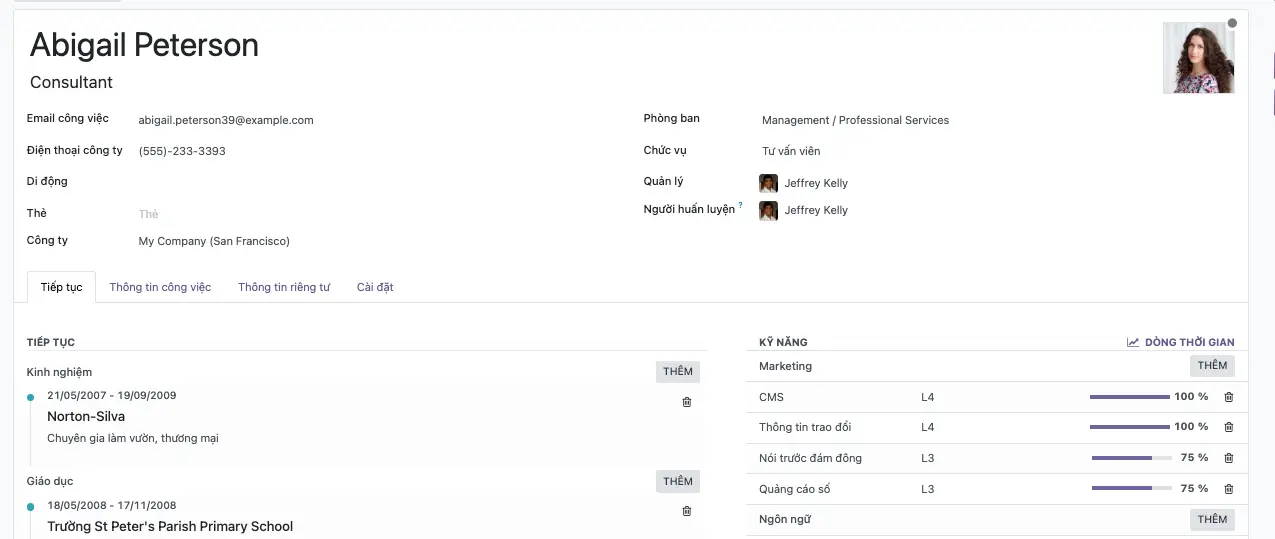This screenshot has width=1275, height=539.
Task: Click Abigail Peterson's profile photo
Action: 1198,58
